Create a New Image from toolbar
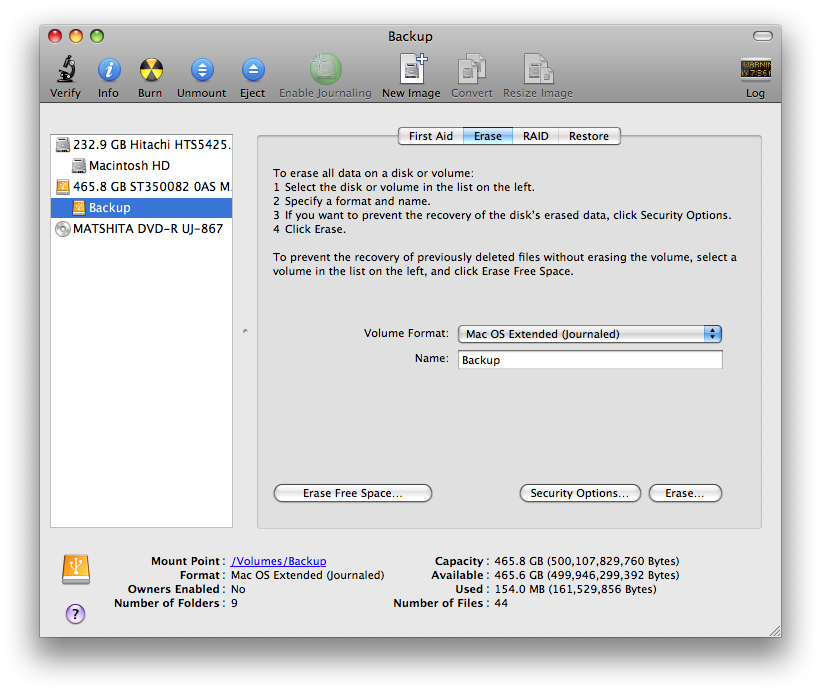Screen dimensions: 821x692 (x=411, y=70)
